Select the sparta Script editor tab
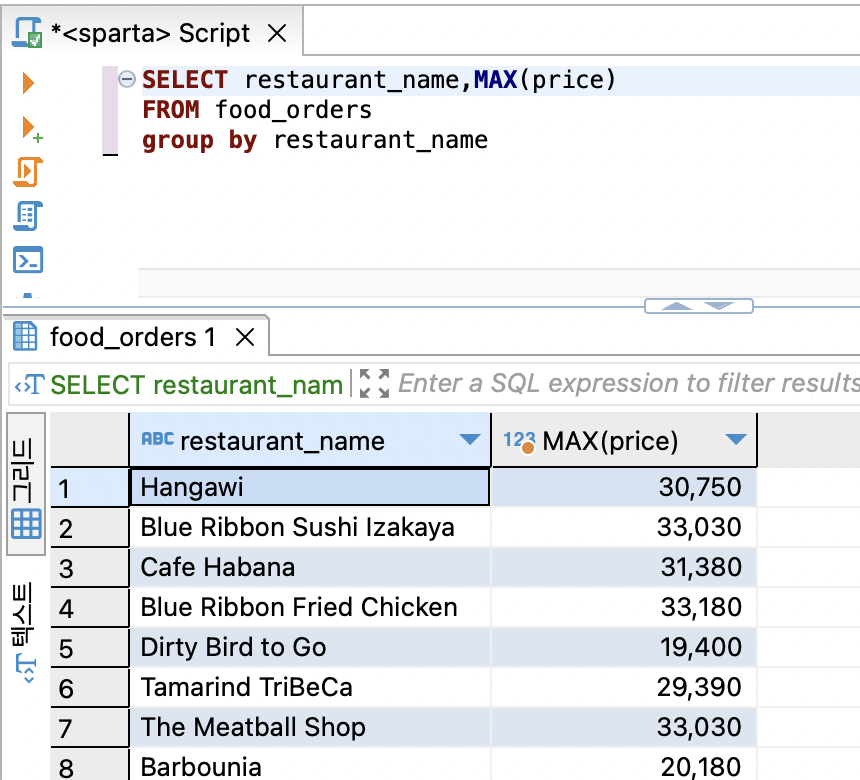 click(x=152, y=33)
